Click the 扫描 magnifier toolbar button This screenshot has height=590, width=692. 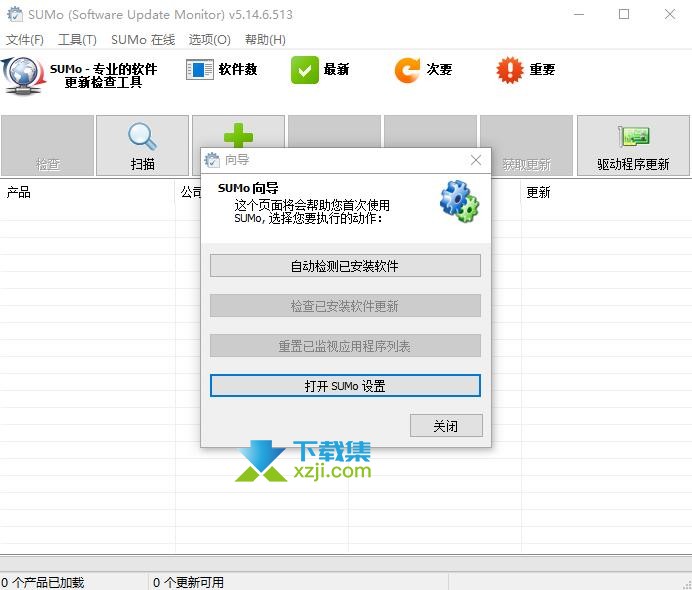(x=142, y=146)
